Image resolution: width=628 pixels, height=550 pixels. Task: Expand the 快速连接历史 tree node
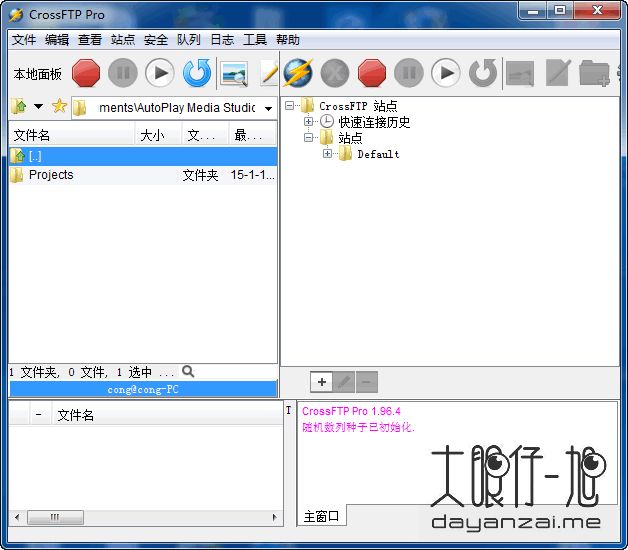pos(308,121)
